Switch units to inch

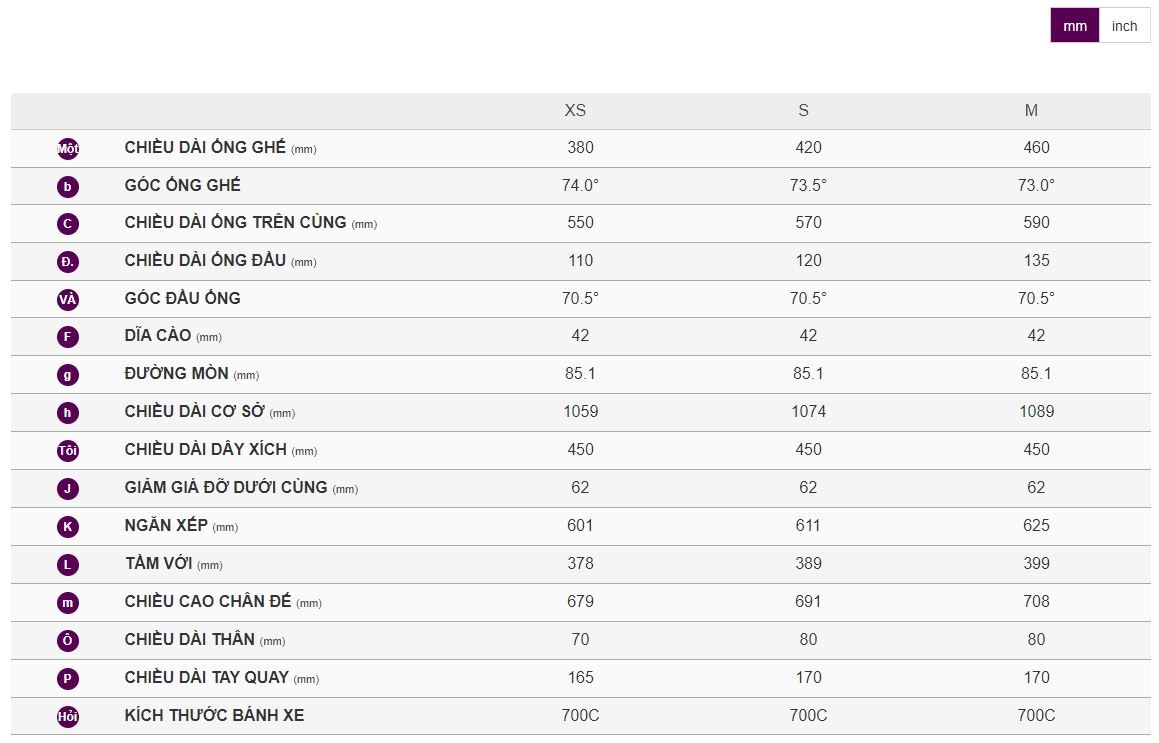tap(1124, 26)
